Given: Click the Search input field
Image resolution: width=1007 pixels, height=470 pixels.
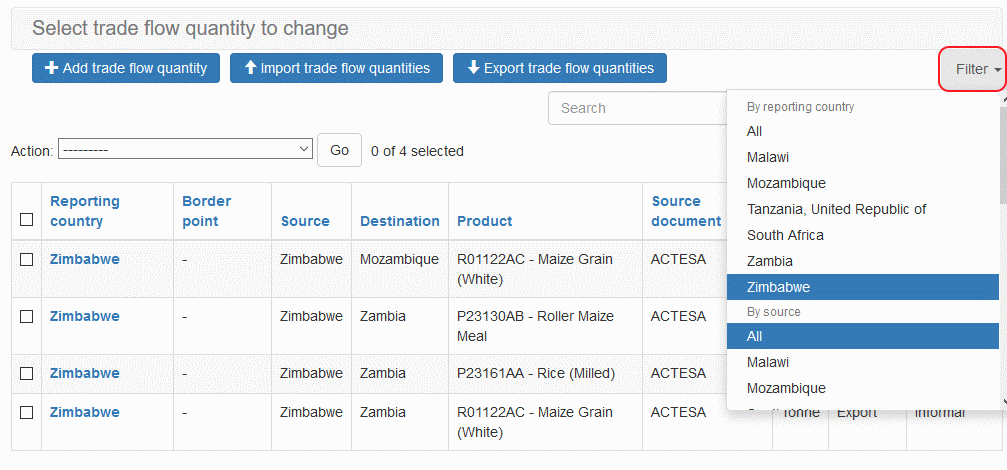Looking at the screenshot, I should point(637,108).
